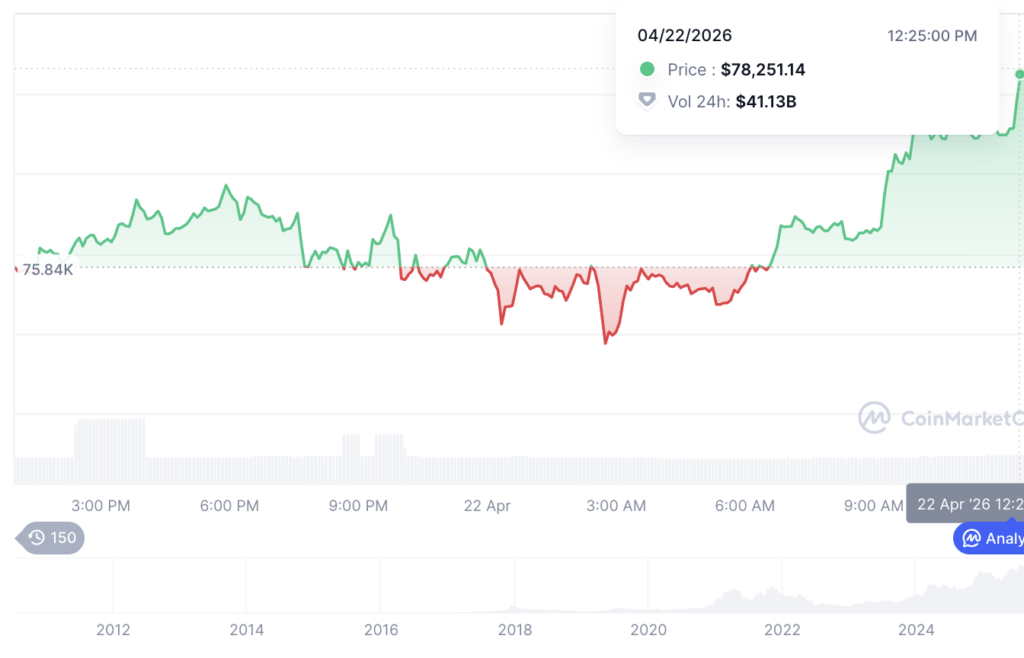Screen dimensions: 1024x658
Task: Click the 2016 year on range navigator
Action: point(381,630)
